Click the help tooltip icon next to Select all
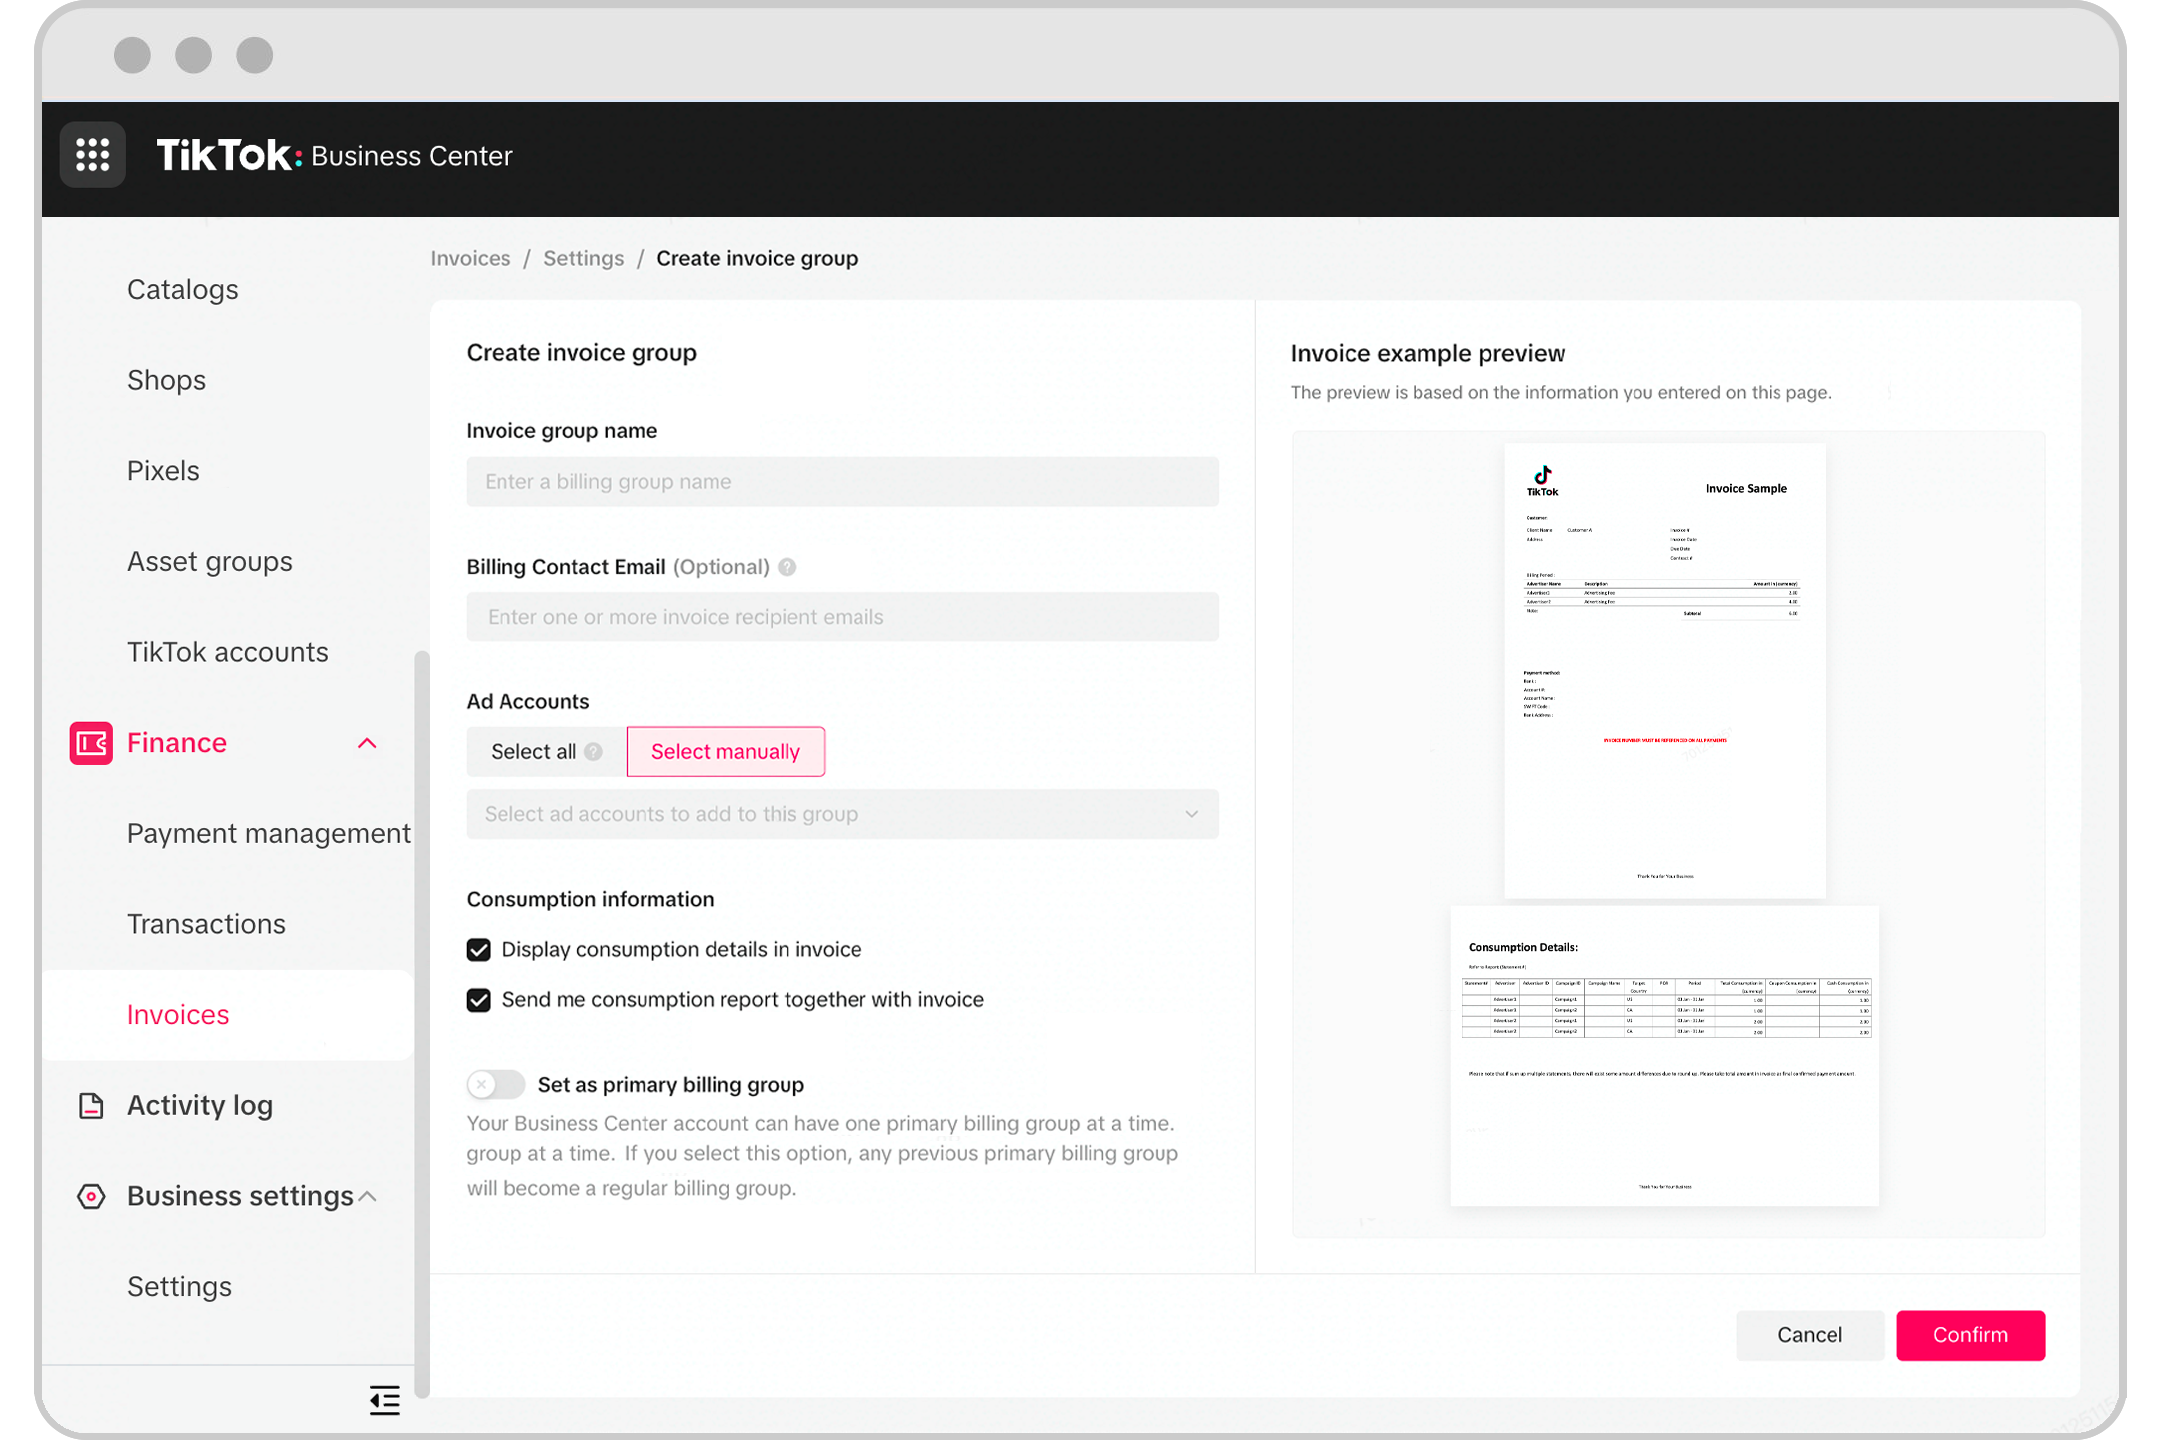Image resolution: width=2160 pixels, height=1440 pixels. [x=593, y=751]
